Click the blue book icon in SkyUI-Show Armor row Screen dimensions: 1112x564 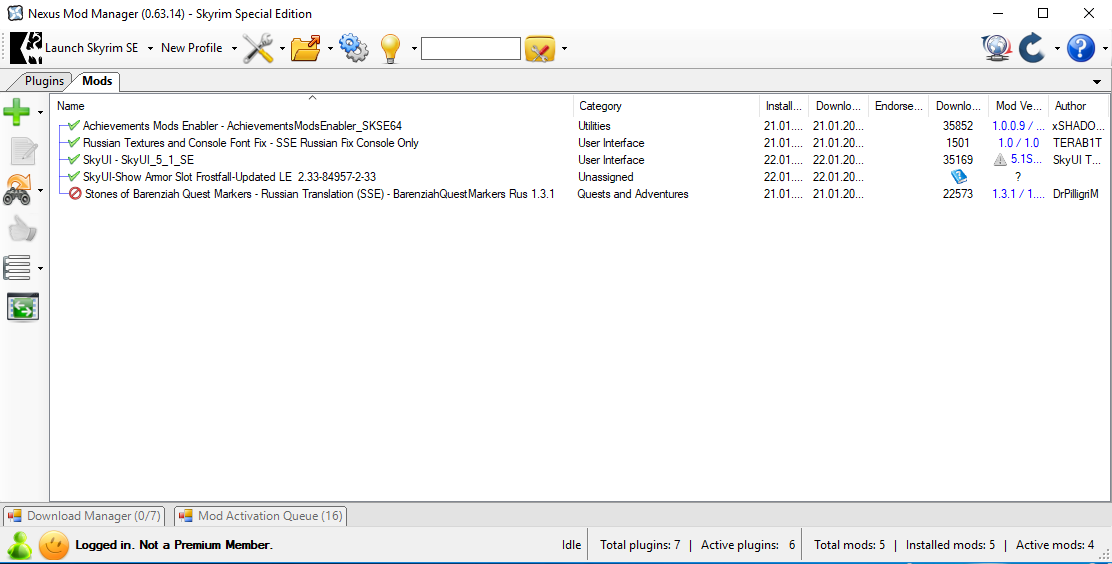coord(958,177)
